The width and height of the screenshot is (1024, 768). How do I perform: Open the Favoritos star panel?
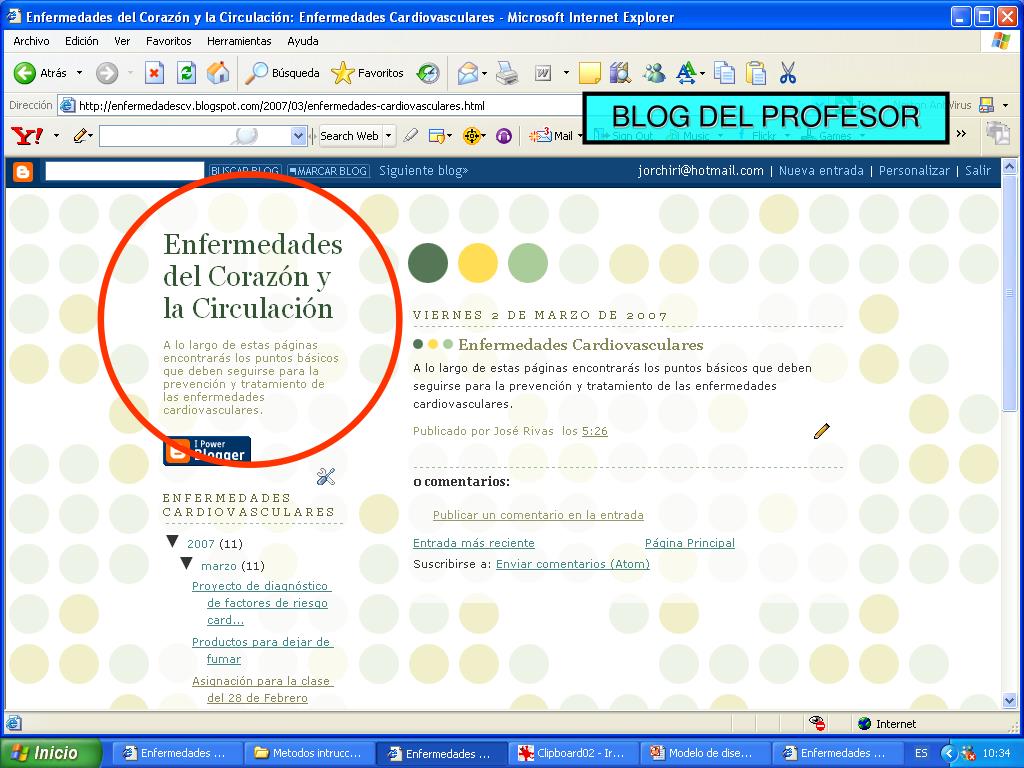coord(368,72)
